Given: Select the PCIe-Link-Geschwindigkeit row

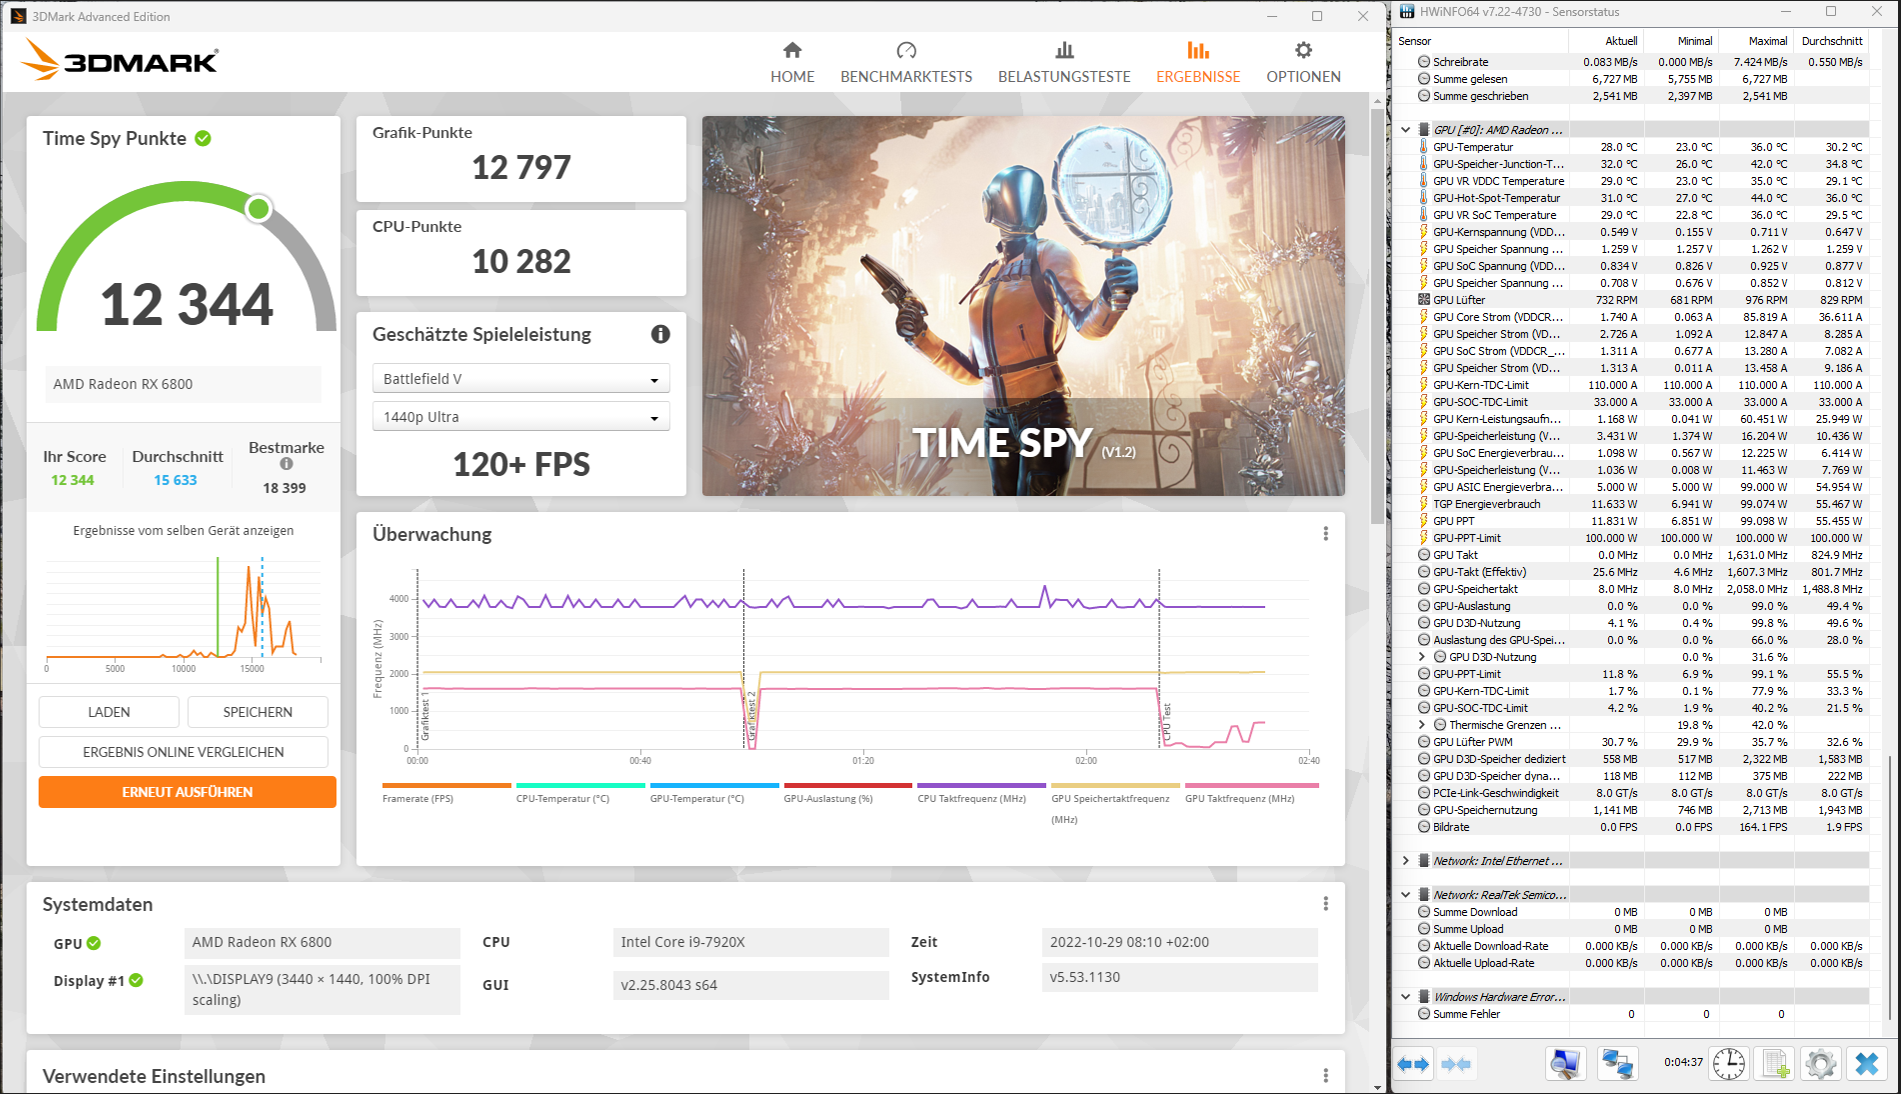Looking at the screenshot, I should pos(1631,793).
